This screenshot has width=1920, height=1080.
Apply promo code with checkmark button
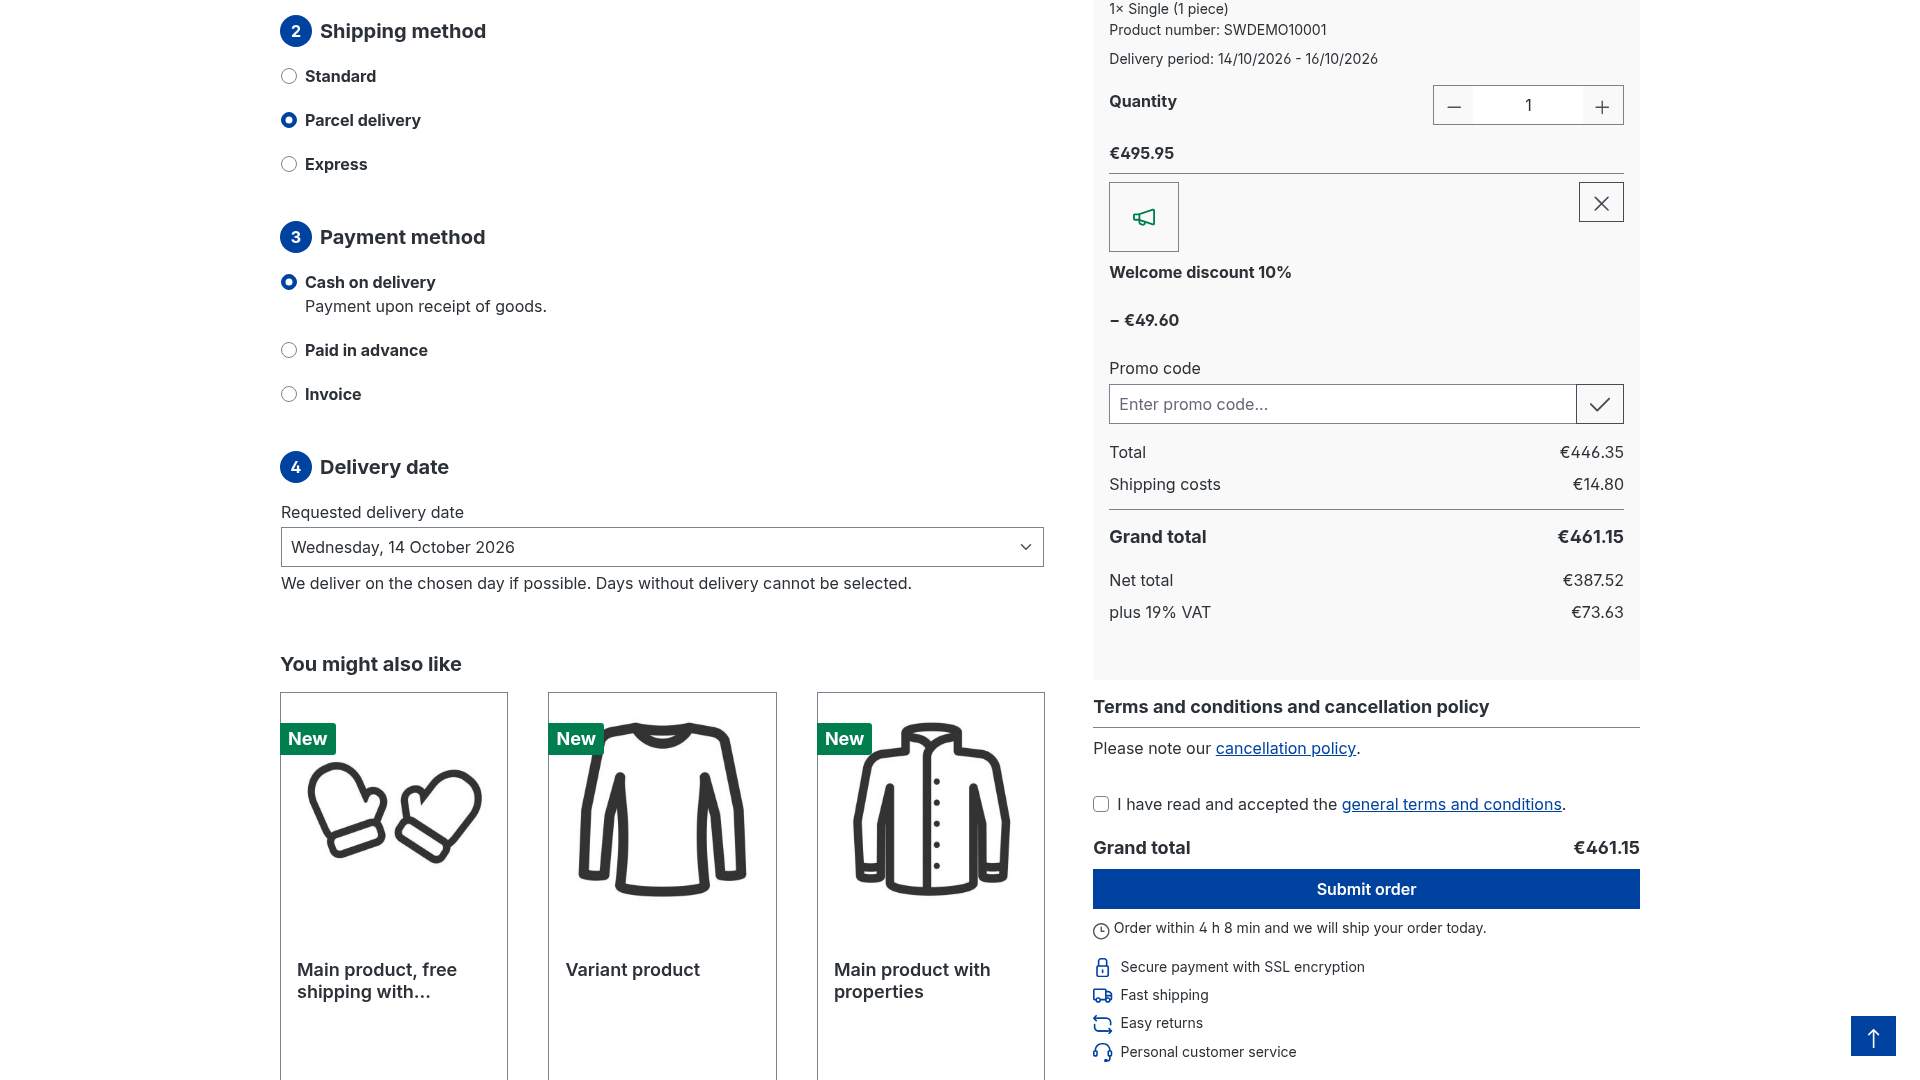1600,404
